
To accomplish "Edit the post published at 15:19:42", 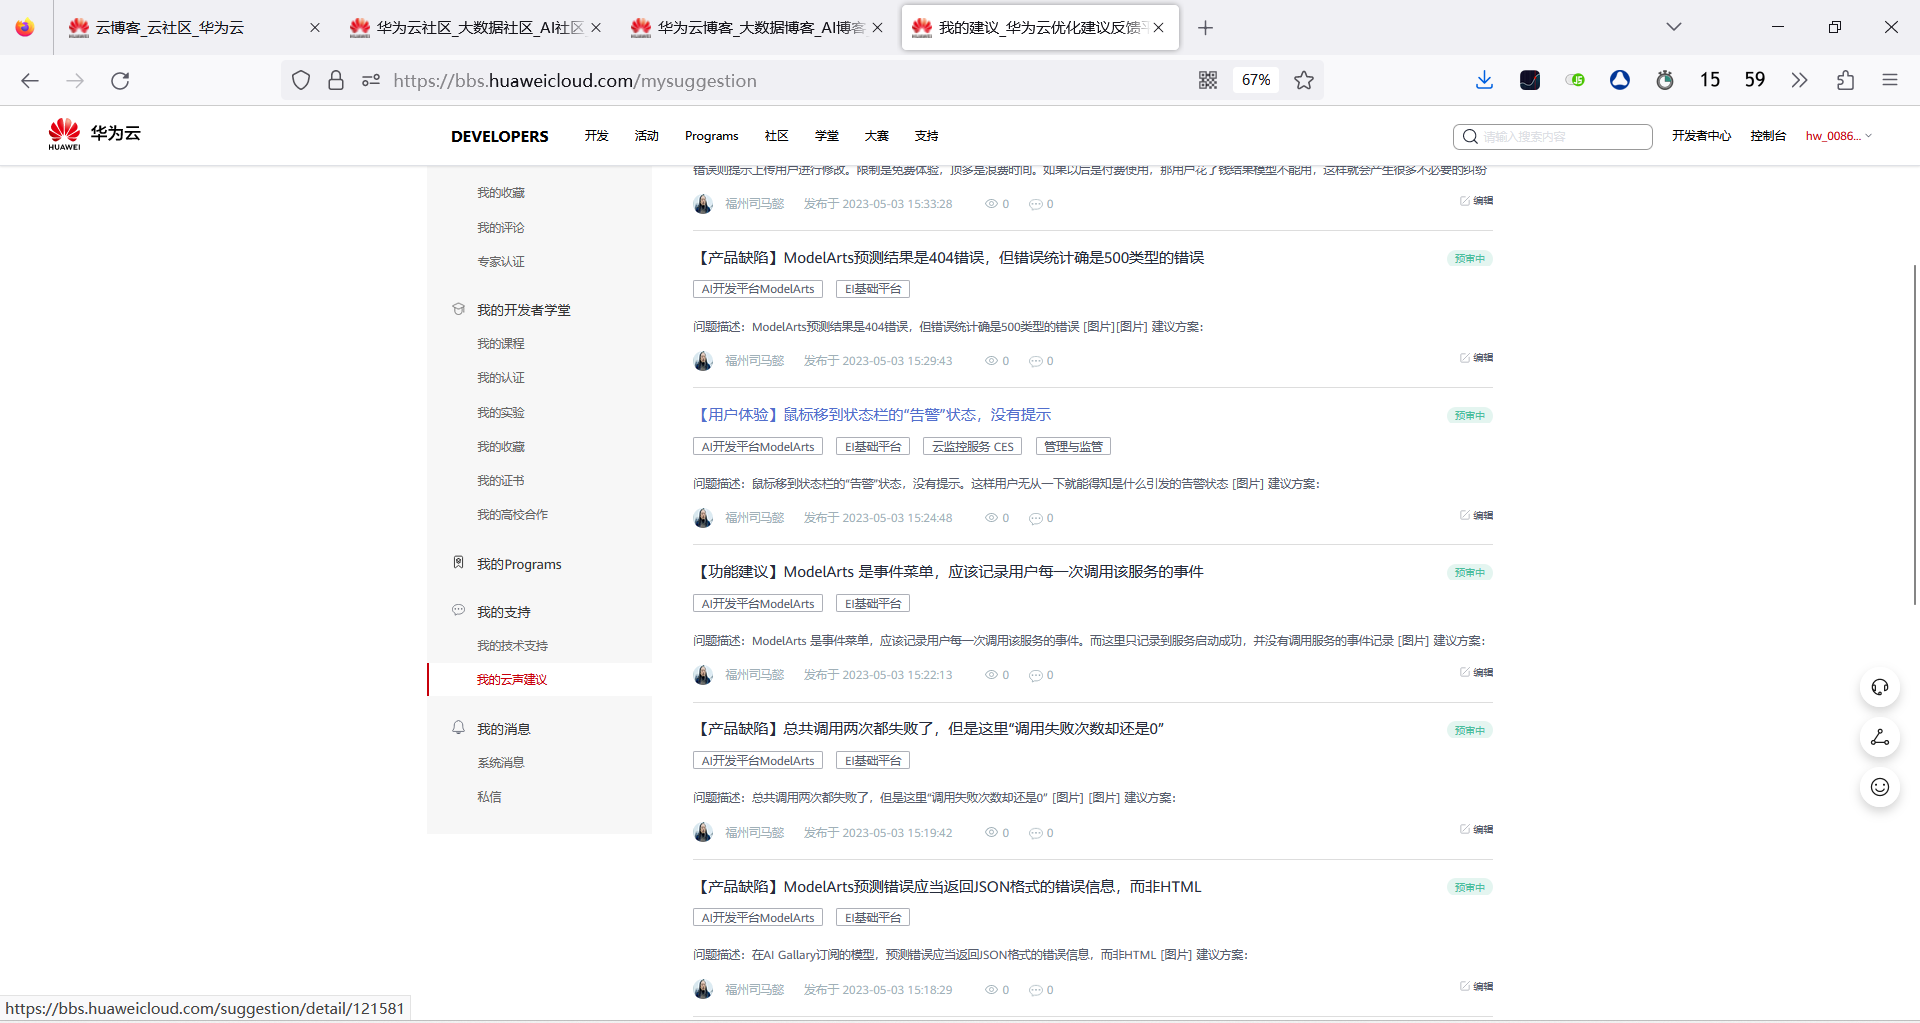I will click(x=1477, y=830).
